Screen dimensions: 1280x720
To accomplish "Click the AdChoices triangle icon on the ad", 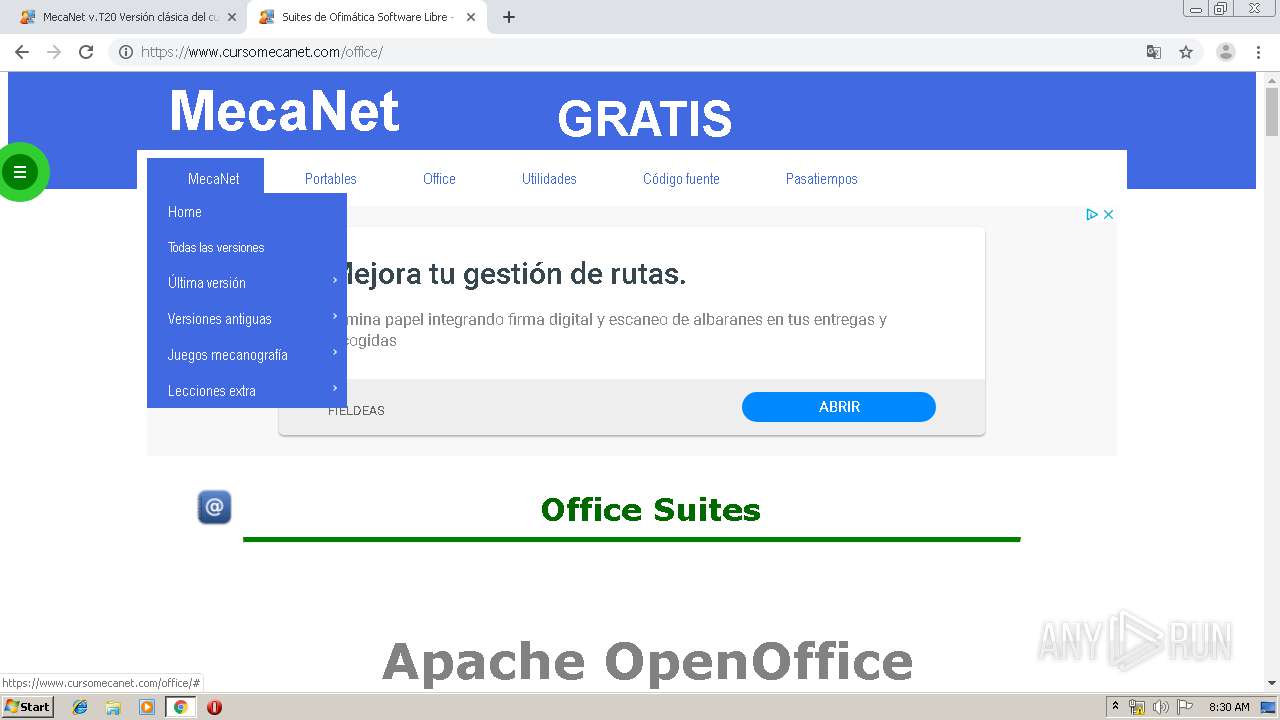I will coord(1092,214).
